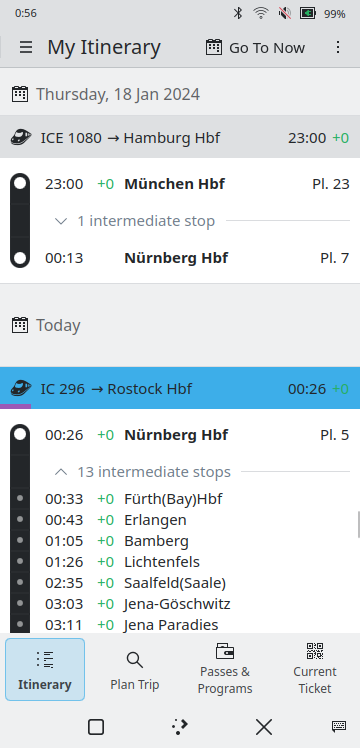Open the ICE 1080 to Hamburg Hbf entry
360x748 pixels.
(x=180, y=137)
